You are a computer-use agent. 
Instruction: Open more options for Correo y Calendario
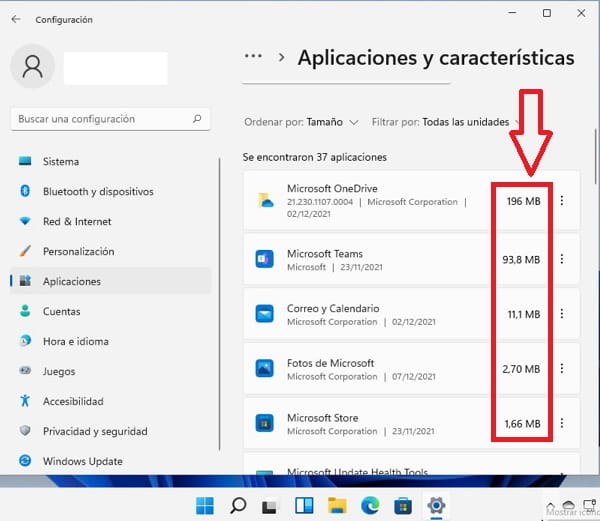562,314
